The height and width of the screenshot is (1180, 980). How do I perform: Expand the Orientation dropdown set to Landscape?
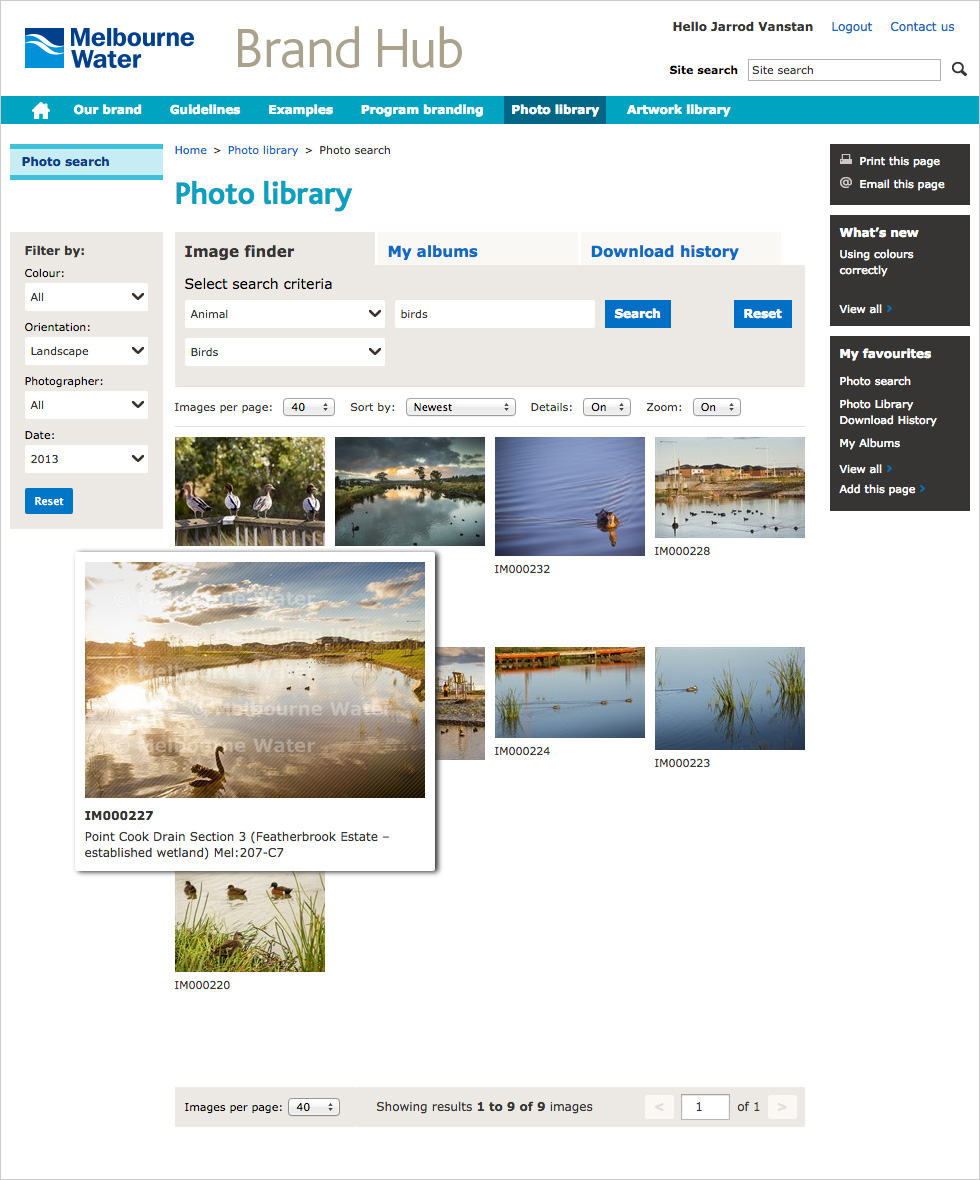click(86, 351)
